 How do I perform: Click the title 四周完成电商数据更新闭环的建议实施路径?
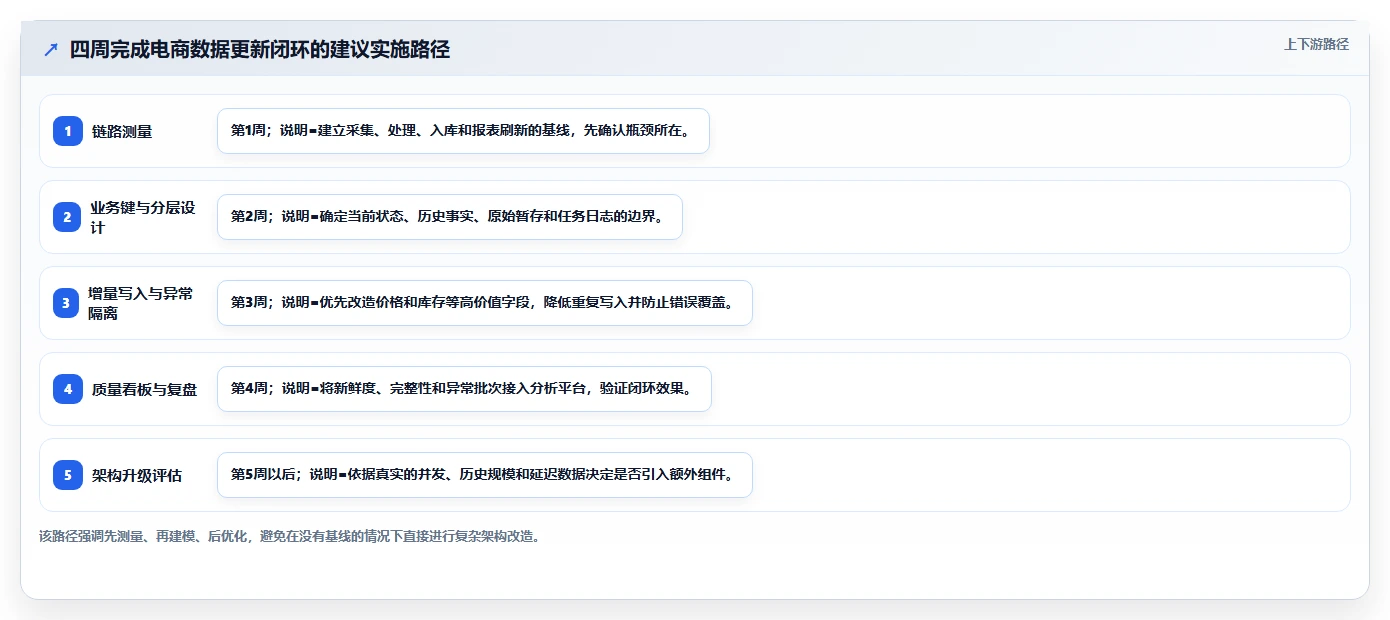click(260, 50)
